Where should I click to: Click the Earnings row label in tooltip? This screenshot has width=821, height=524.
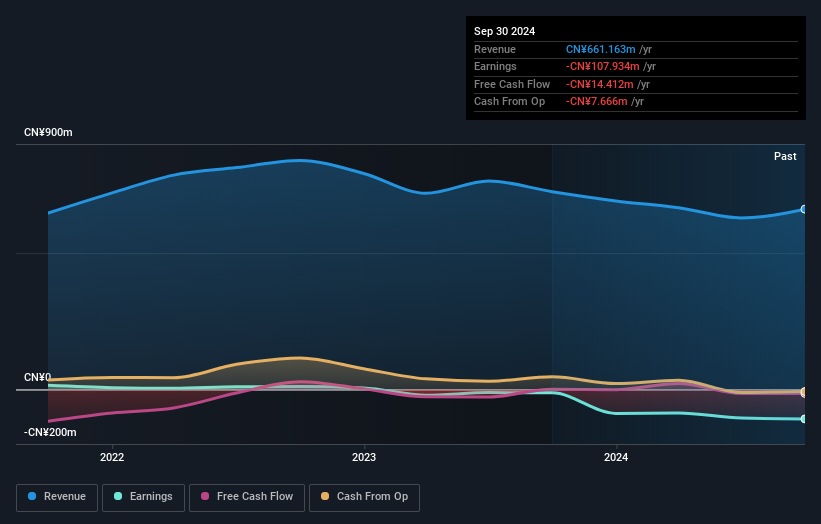(495, 66)
